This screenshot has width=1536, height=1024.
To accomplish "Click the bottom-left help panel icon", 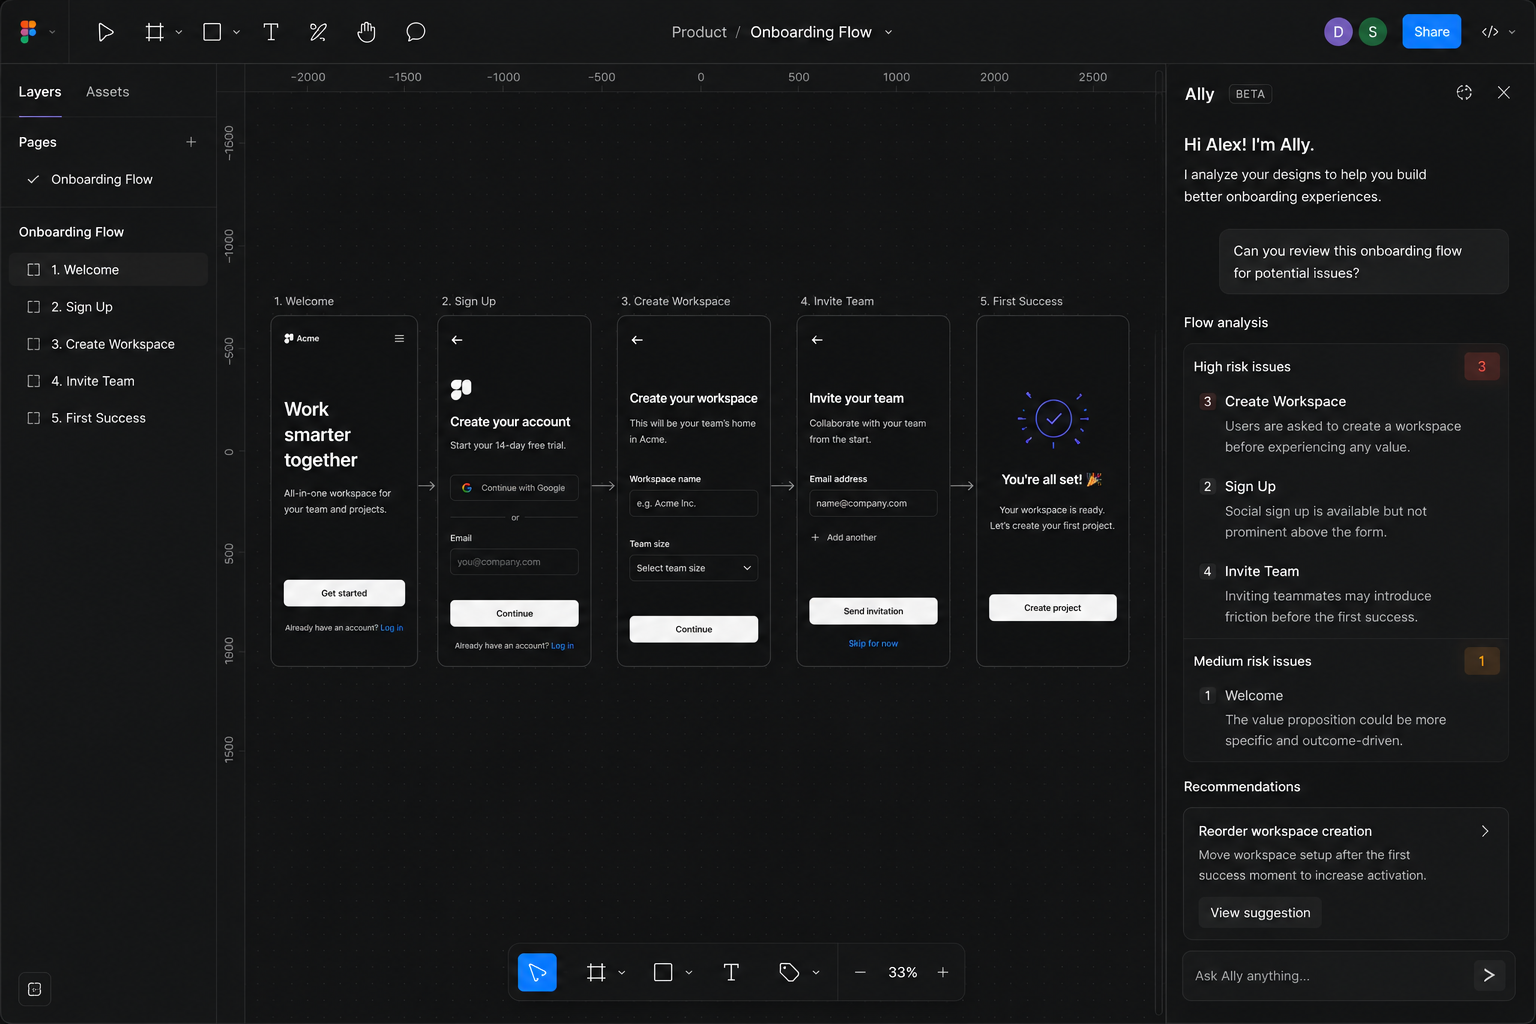I will point(35,989).
